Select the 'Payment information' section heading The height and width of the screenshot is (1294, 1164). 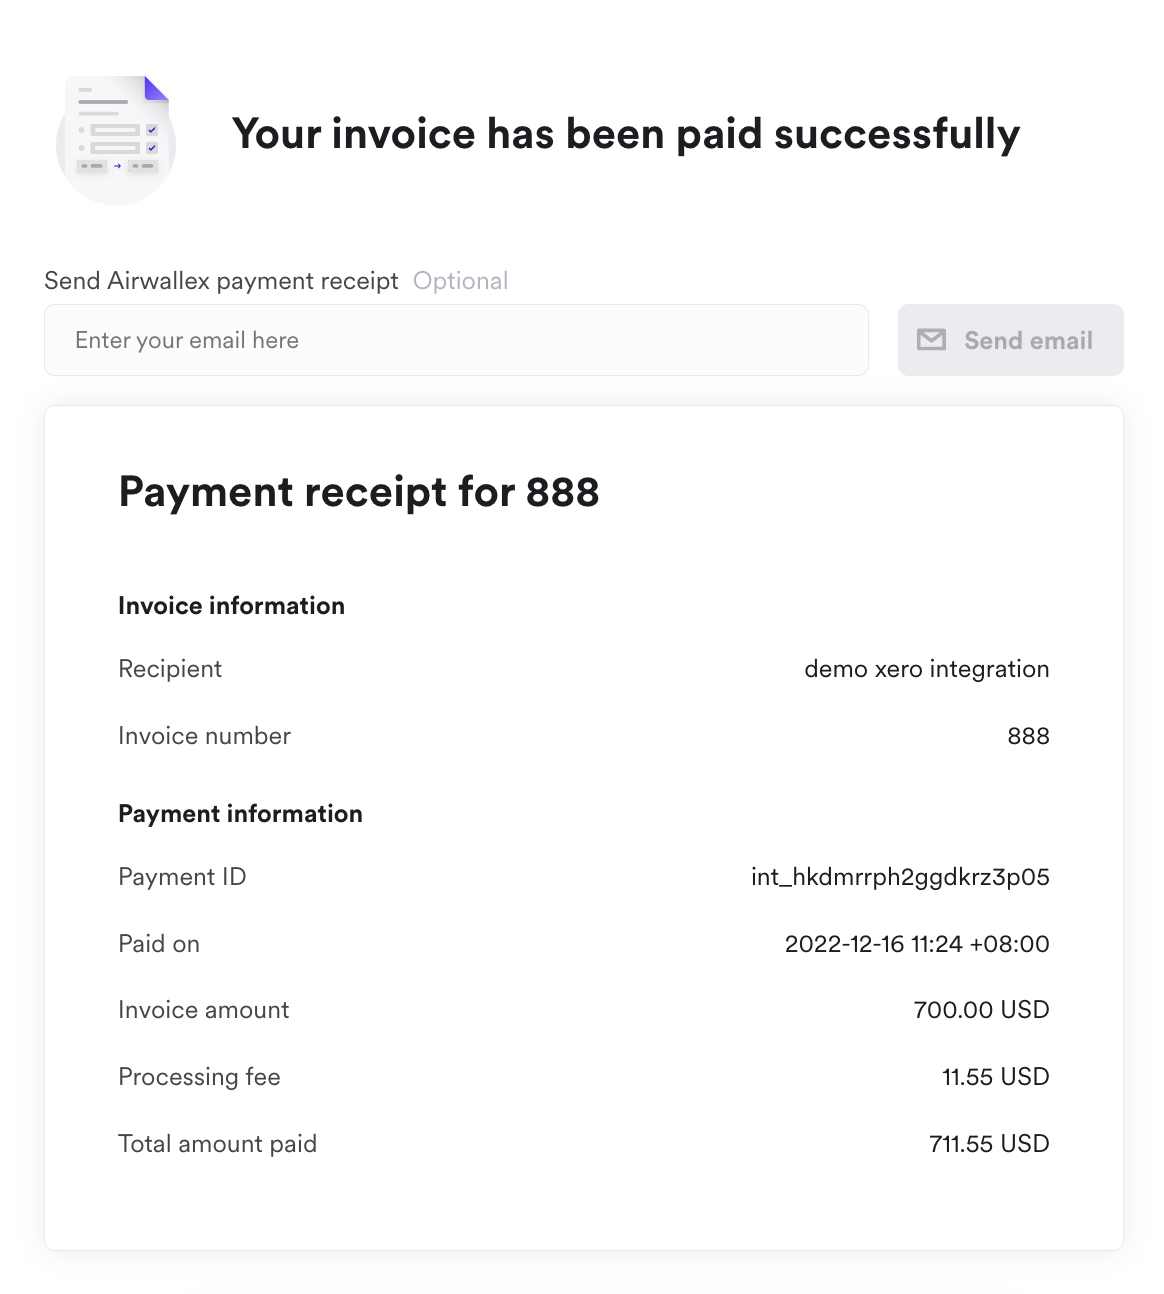[x=240, y=814]
